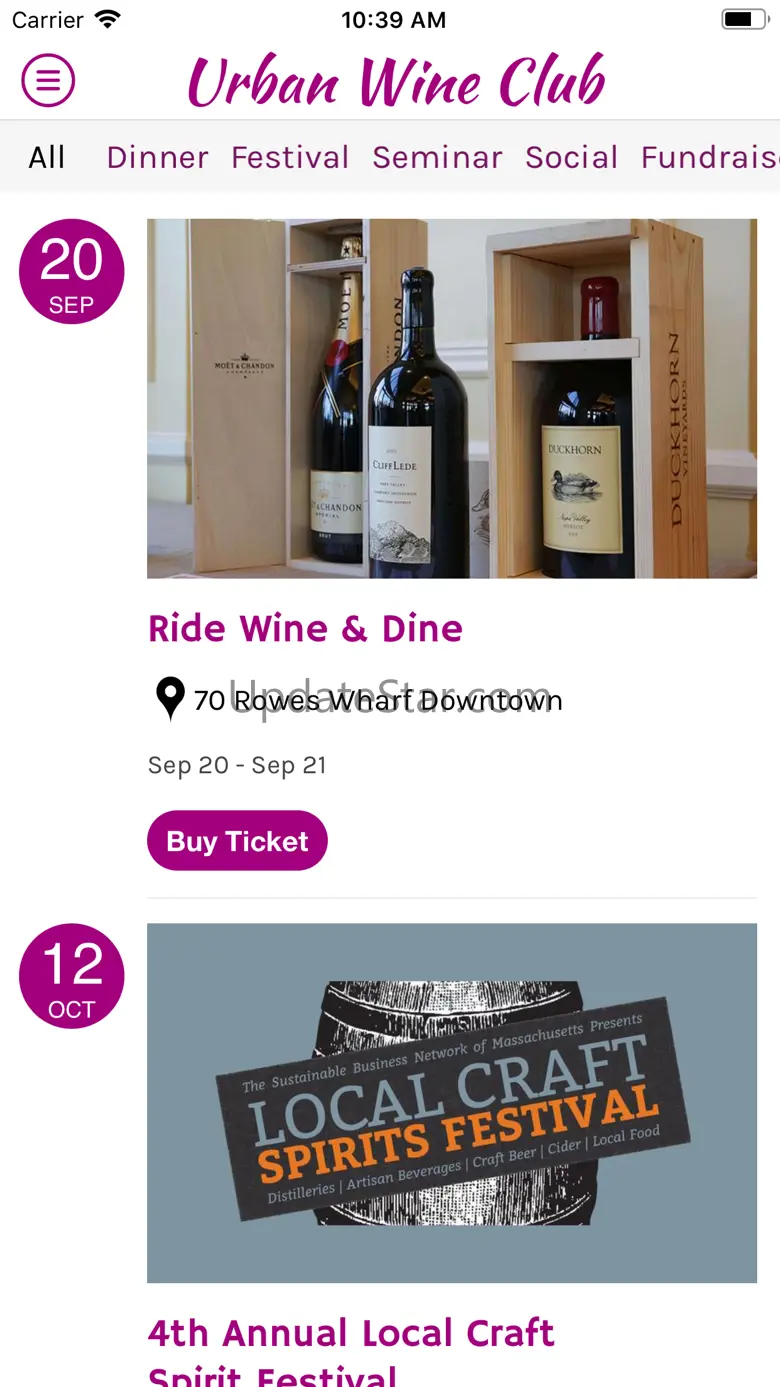Viewport: 780px width, 1387px height.
Task: Tap the Wi-Fi status icon
Action: [x=106, y=19]
